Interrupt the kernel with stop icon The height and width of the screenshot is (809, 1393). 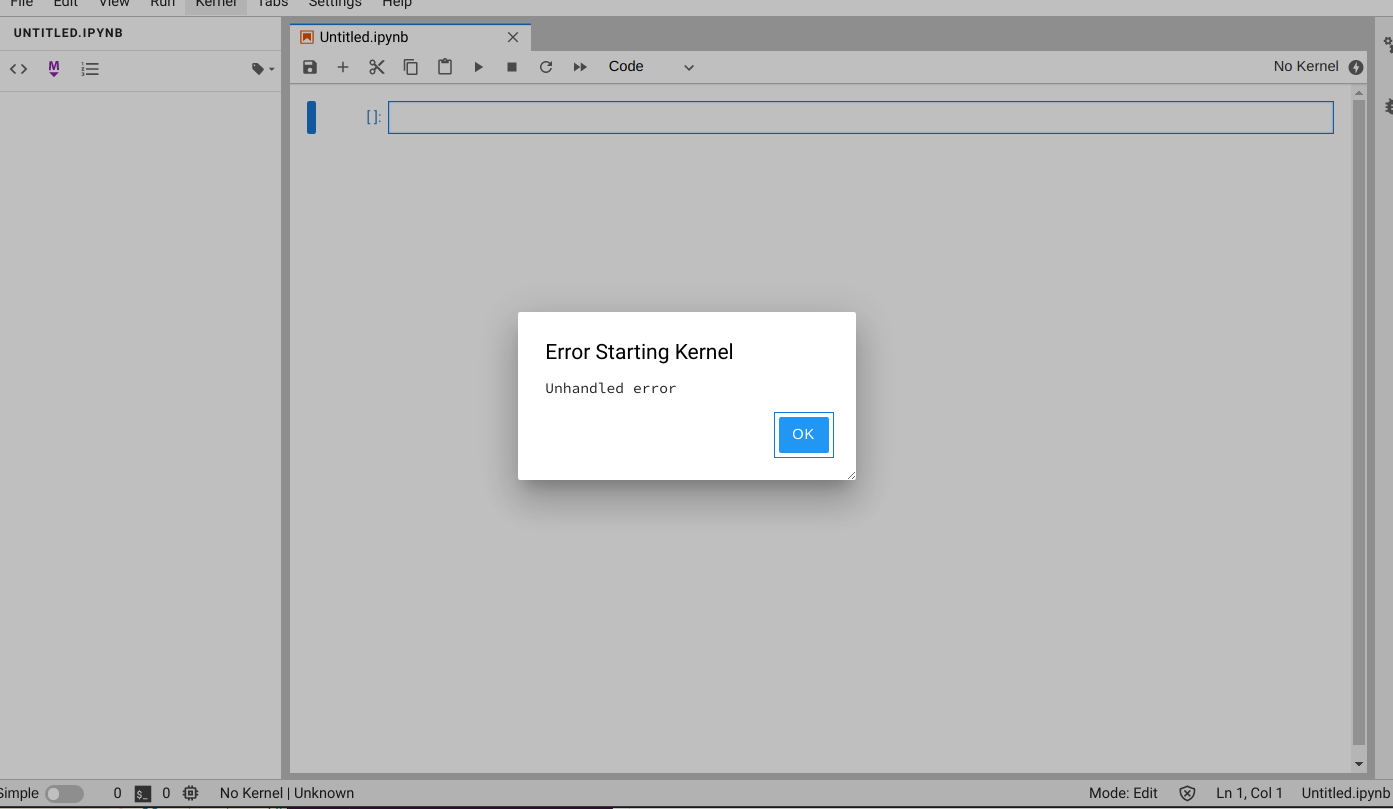pyautogui.click(x=511, y=66)
